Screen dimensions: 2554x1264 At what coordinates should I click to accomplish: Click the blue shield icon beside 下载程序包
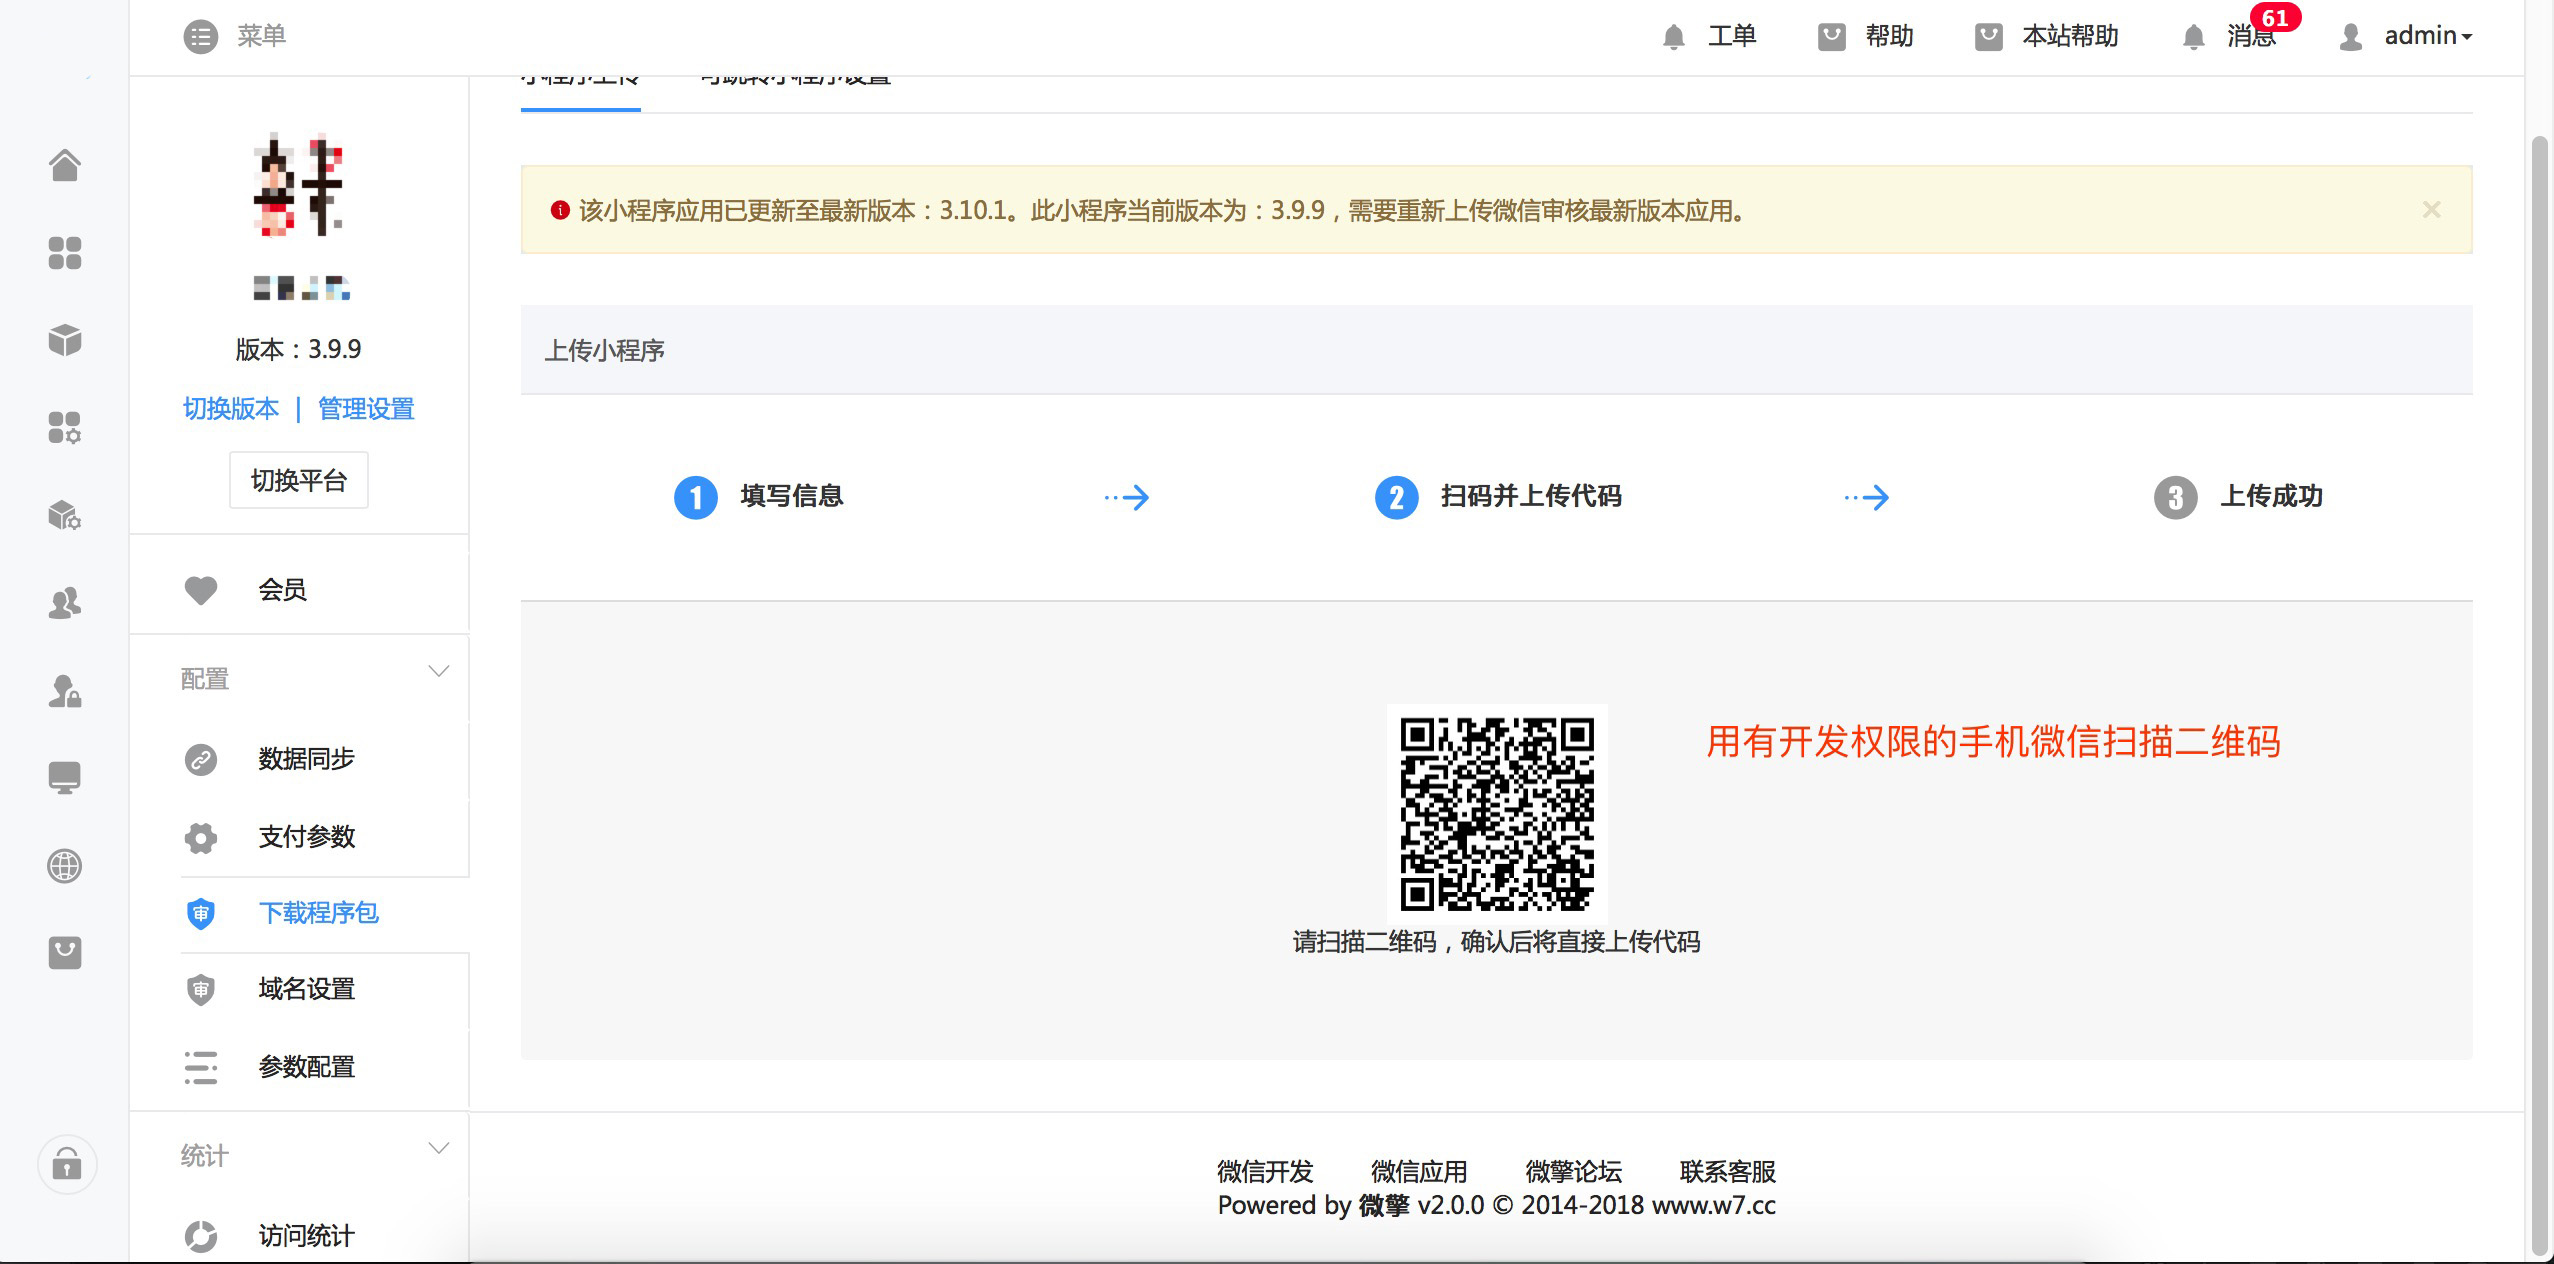tap(201, 913)
